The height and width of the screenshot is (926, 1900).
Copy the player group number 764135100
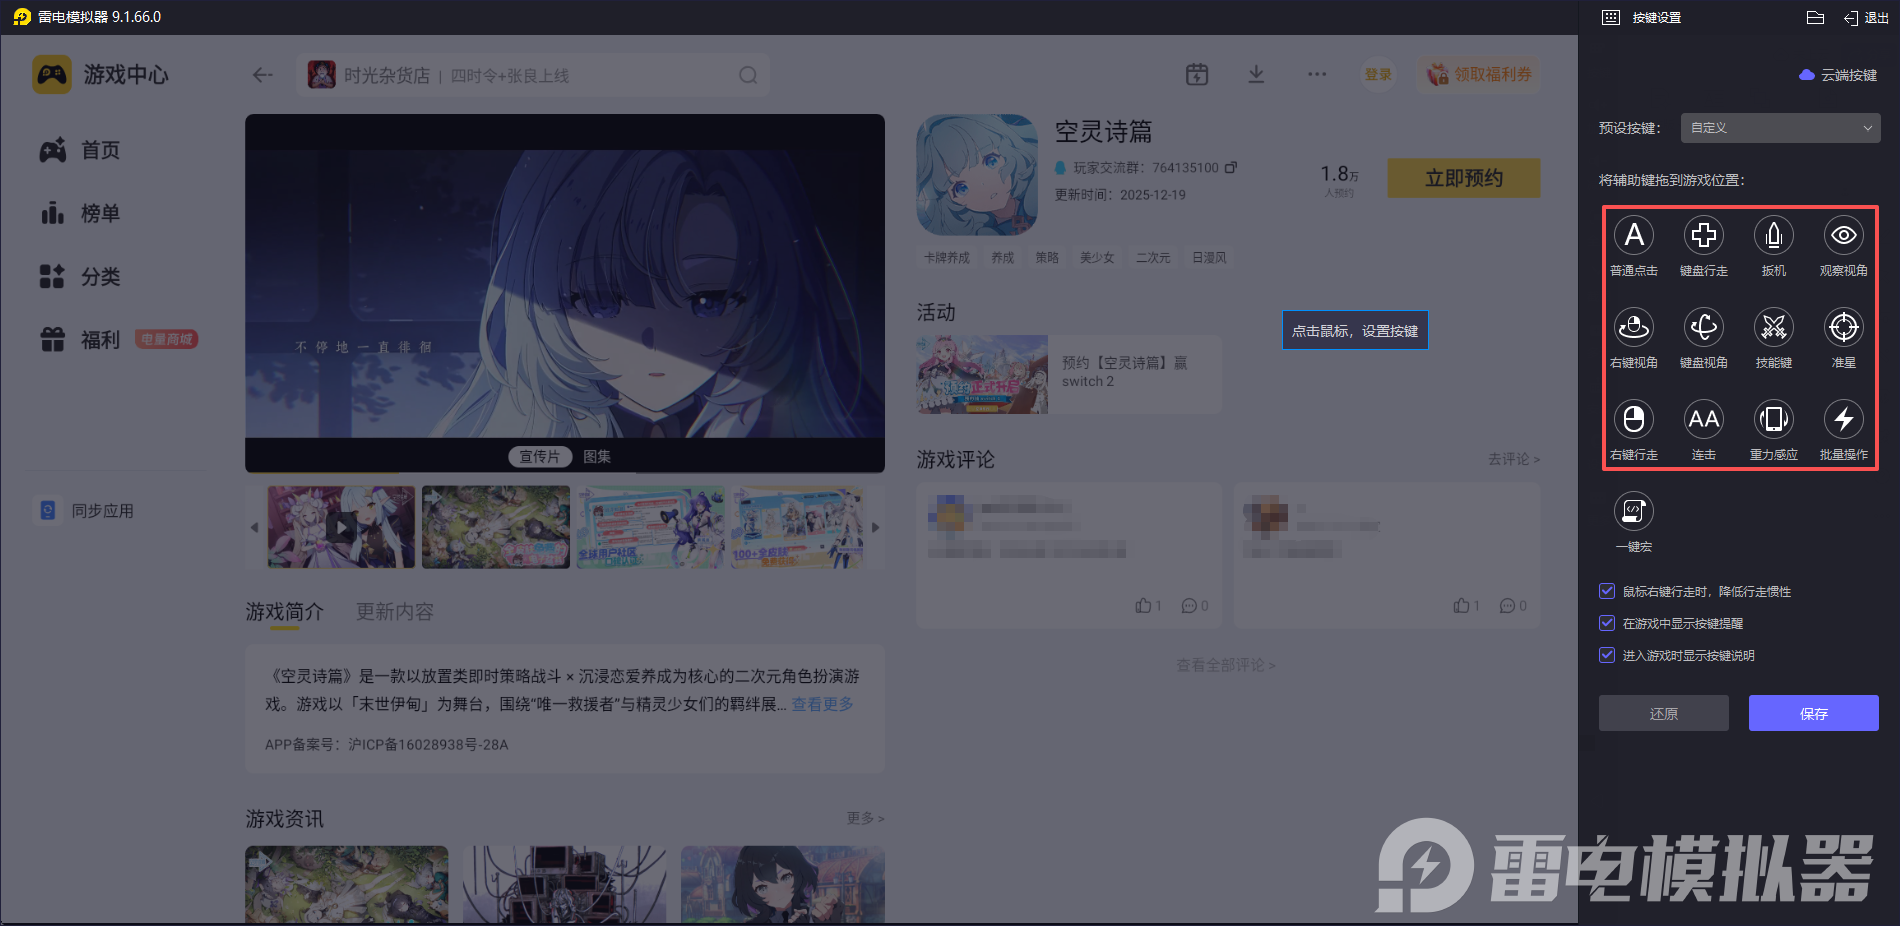(1231, 167)
